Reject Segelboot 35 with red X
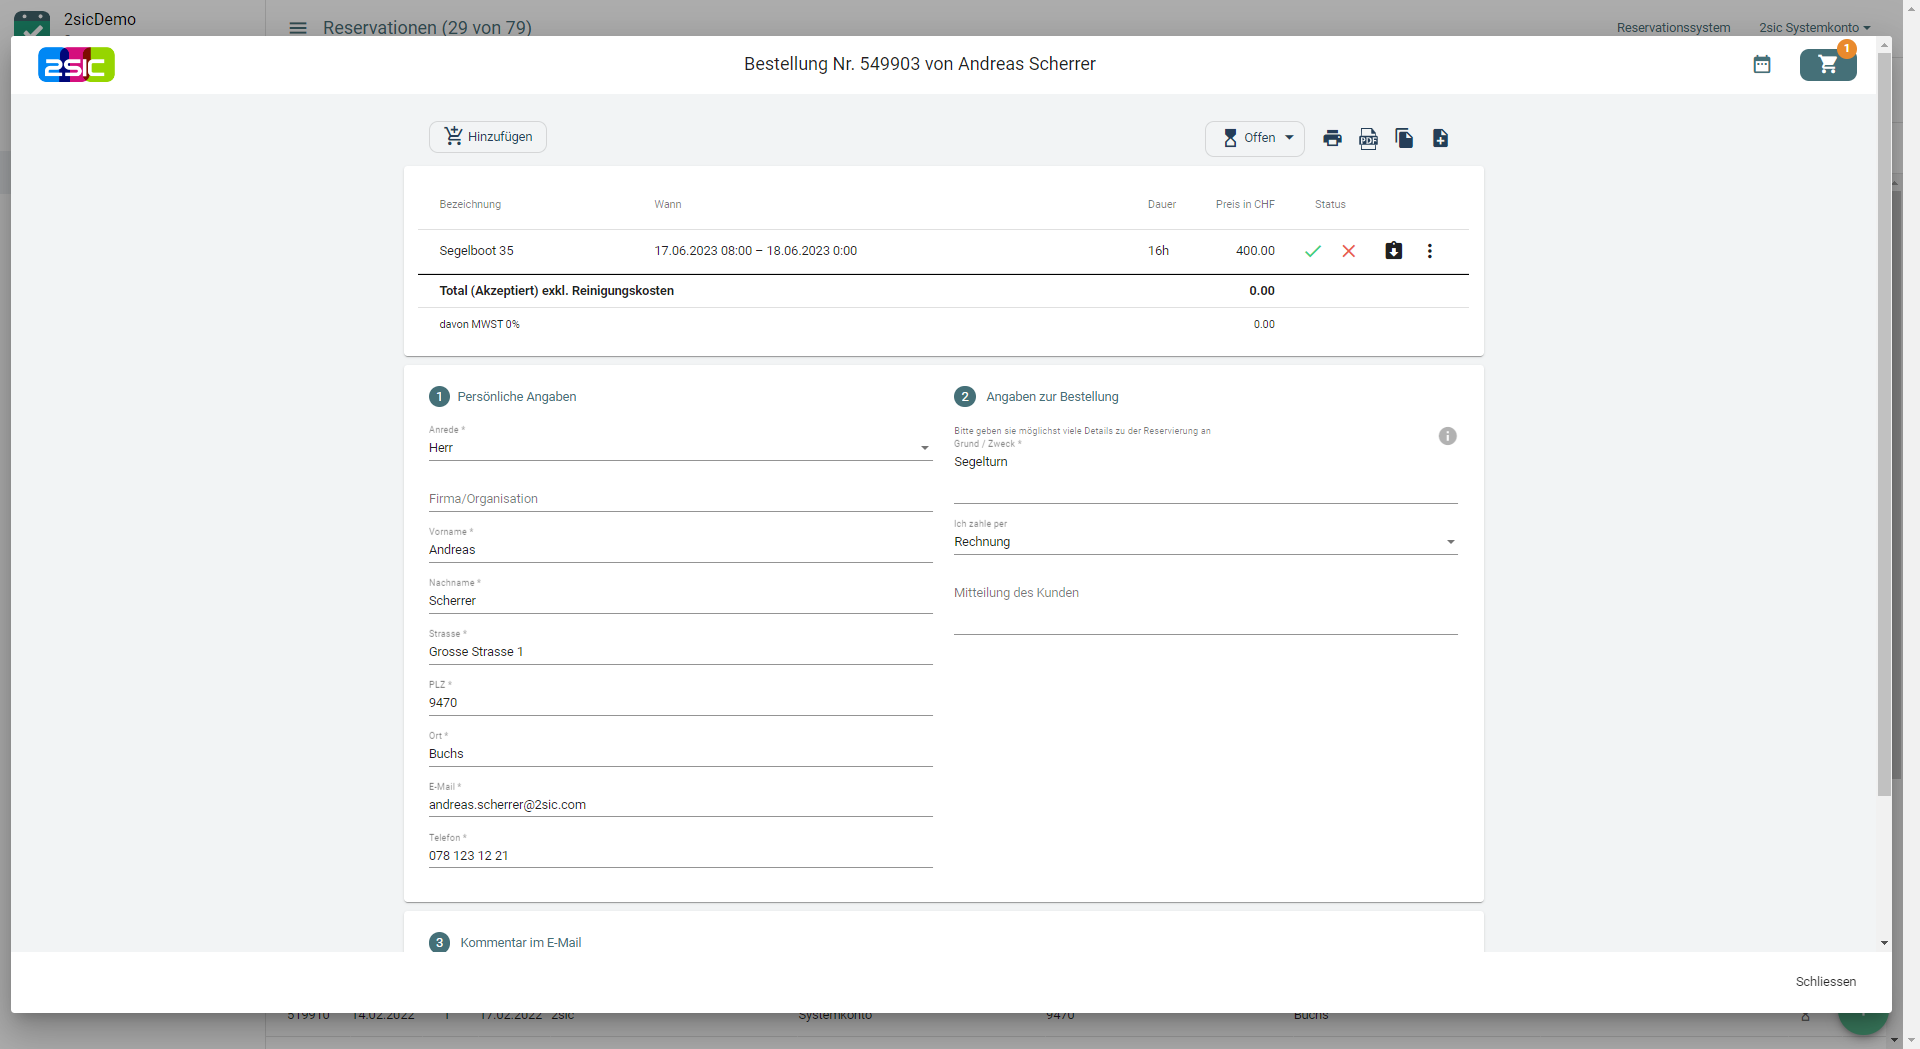 [x=1349, y=251]
